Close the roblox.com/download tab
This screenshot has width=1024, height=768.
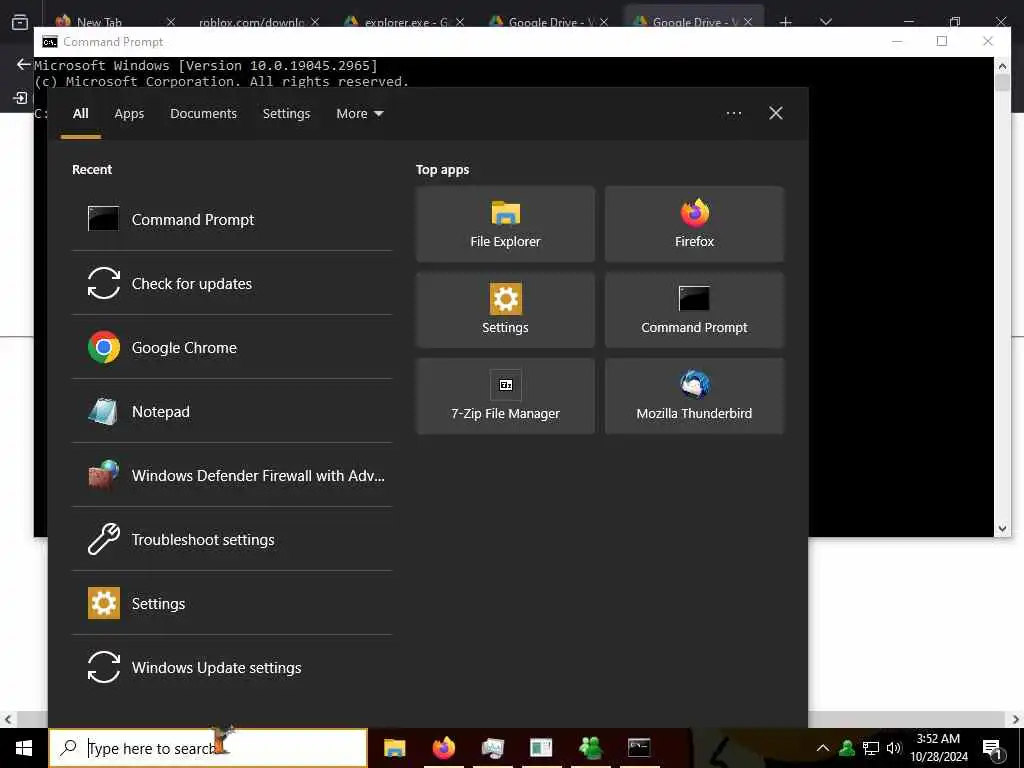315,22
